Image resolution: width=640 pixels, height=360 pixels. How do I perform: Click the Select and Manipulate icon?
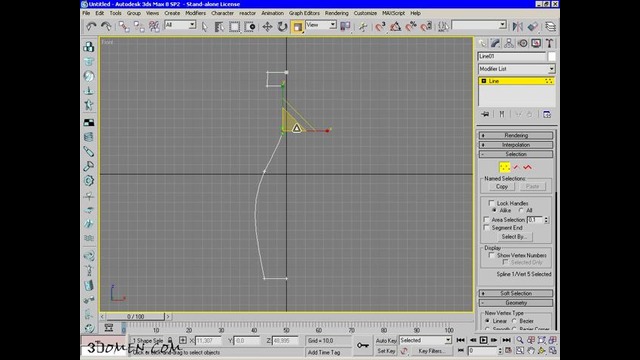362,27
